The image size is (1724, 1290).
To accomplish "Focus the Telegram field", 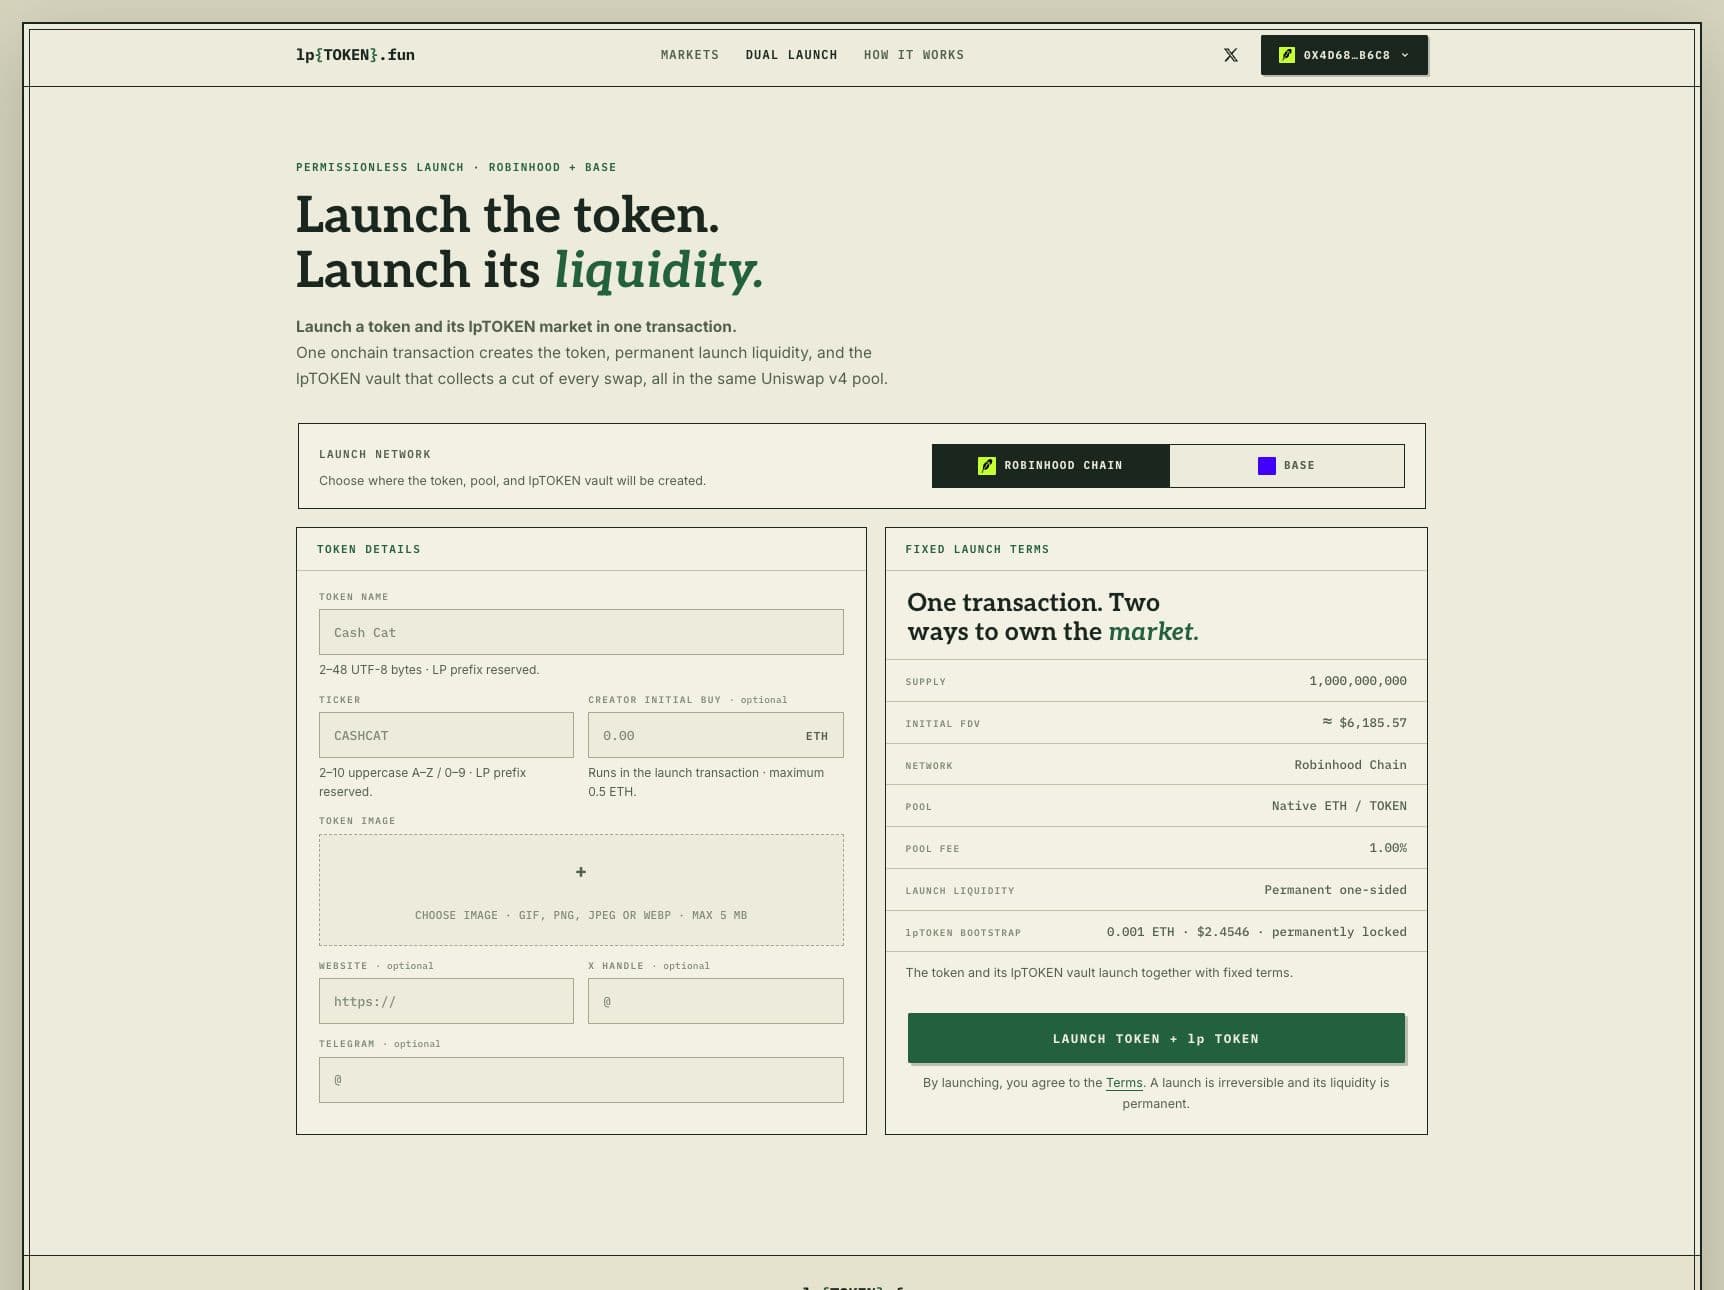I will (x=581, y=1080).
